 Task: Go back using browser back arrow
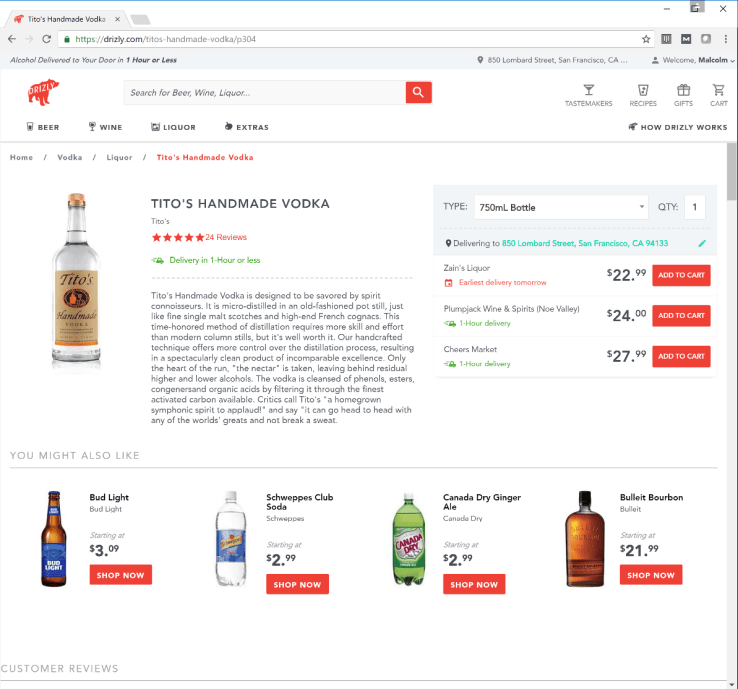pyautogui.click(x=12, y=39)
